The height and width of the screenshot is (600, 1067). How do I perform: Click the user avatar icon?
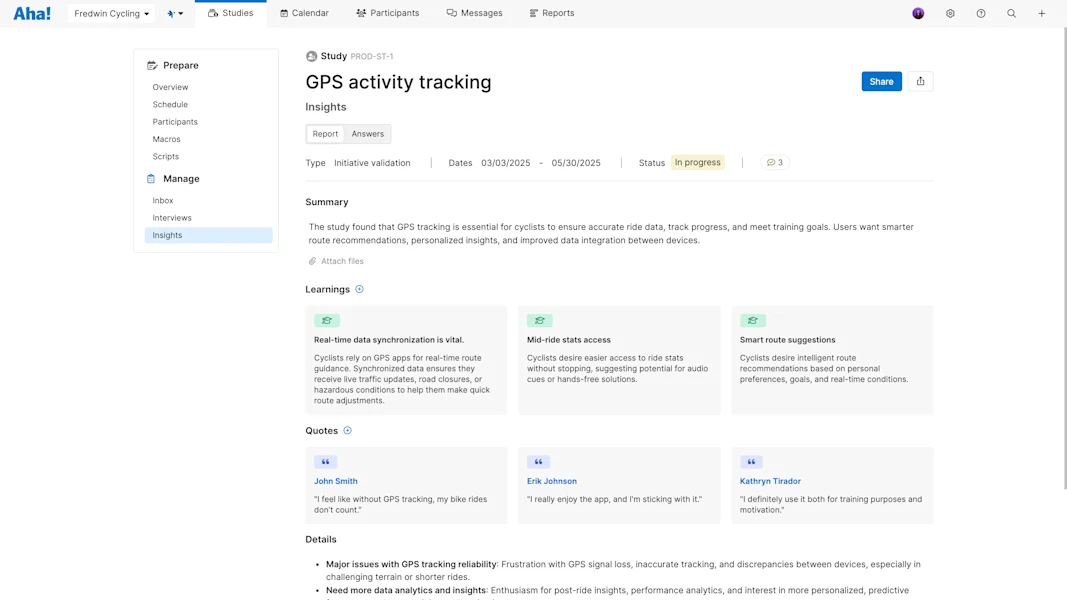click(918, 13)
